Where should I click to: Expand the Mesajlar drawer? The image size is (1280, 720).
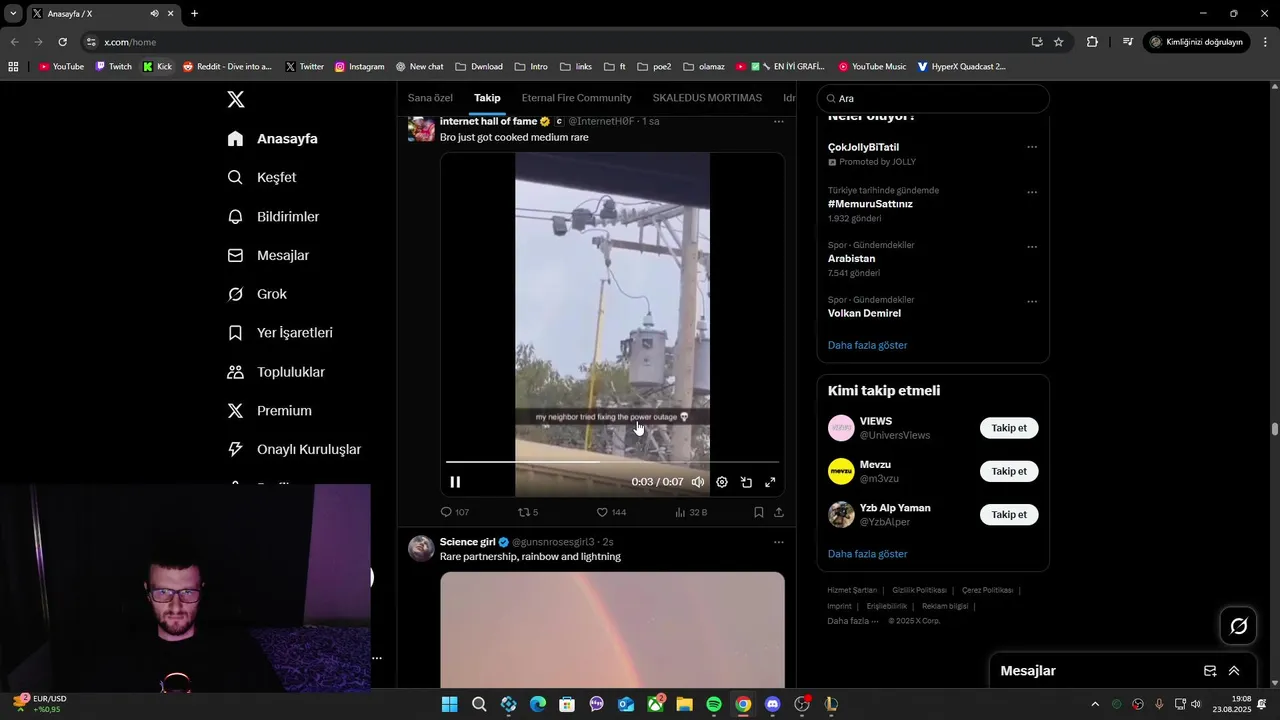1234,671
